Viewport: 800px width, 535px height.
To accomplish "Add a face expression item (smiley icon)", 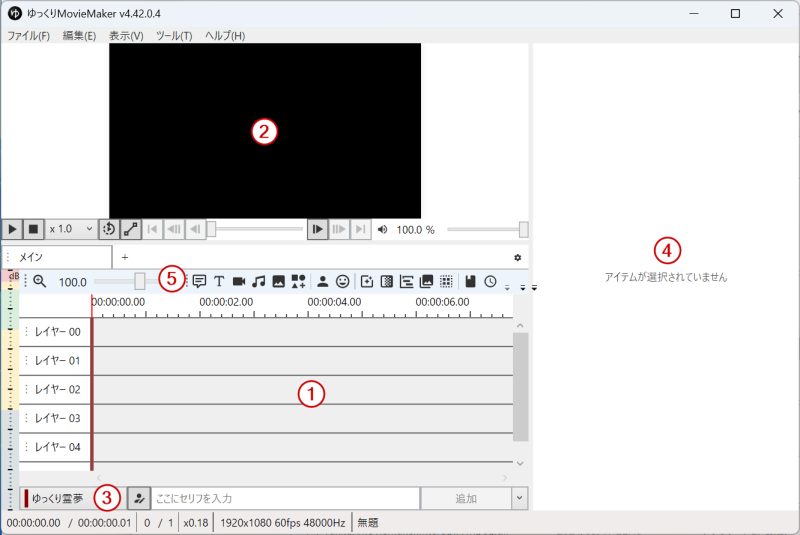I will point(342,282).
